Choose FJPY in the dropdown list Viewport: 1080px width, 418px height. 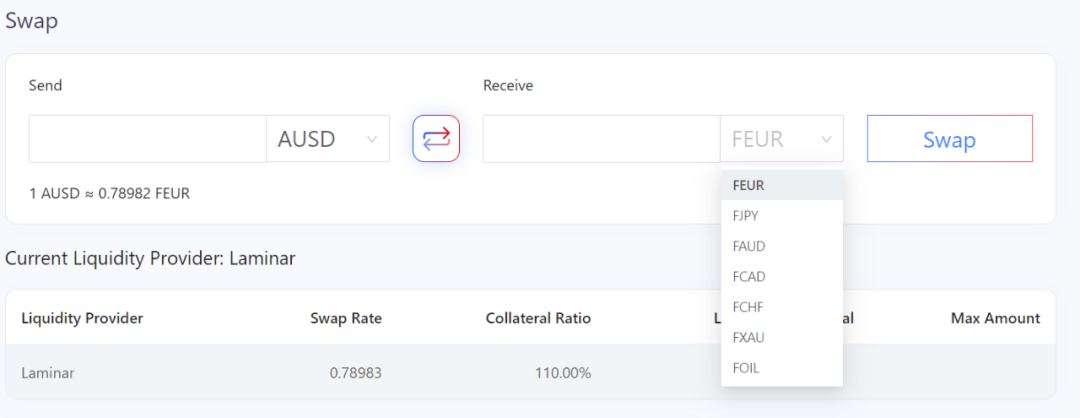click(x=748, y=215)
